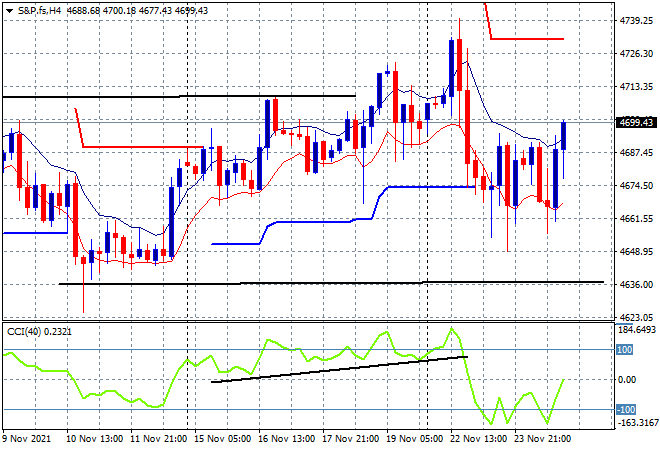Click the 11 Nov 21:00 time label
Viewport: 660px width, 450px height.
[x=159, y=439]
